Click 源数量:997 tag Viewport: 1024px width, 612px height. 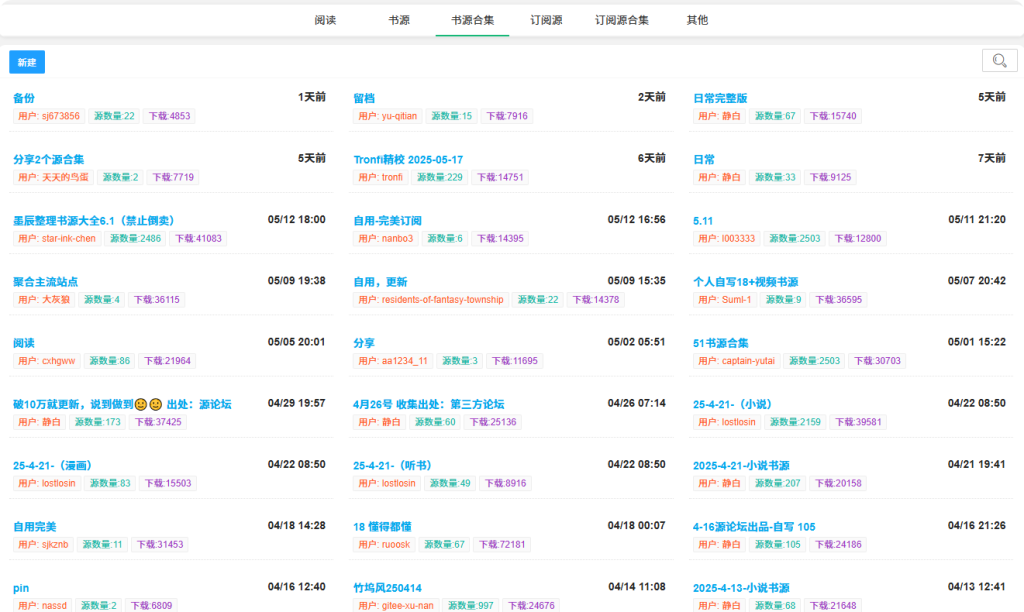click(x=471, y=605)
